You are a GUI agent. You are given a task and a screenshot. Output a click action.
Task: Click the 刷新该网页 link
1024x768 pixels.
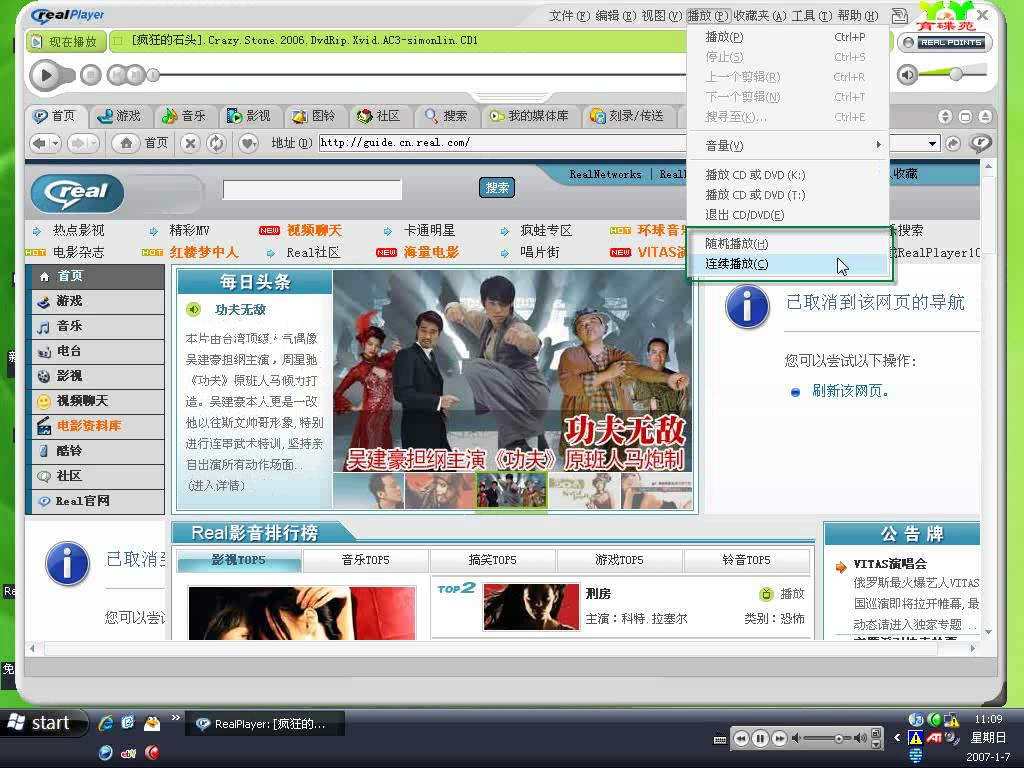click(850, 391)
